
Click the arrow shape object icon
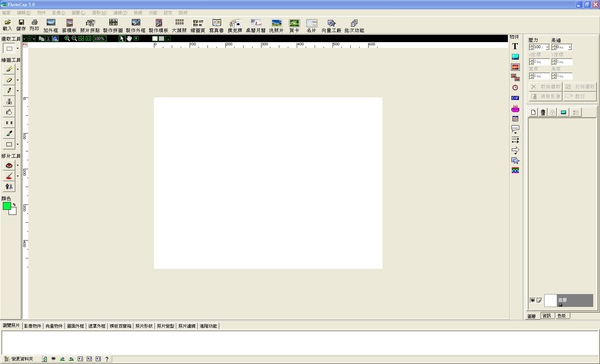tap(515, 150)
